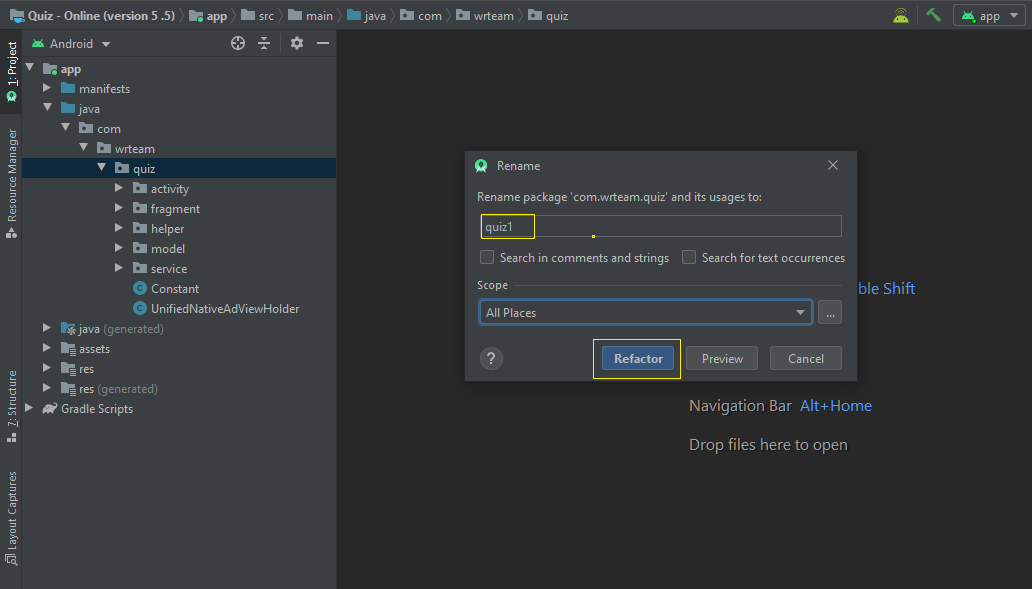Open the All Places scope dropdown
The image size is (1032, 589).
click(x=645, y=313)
